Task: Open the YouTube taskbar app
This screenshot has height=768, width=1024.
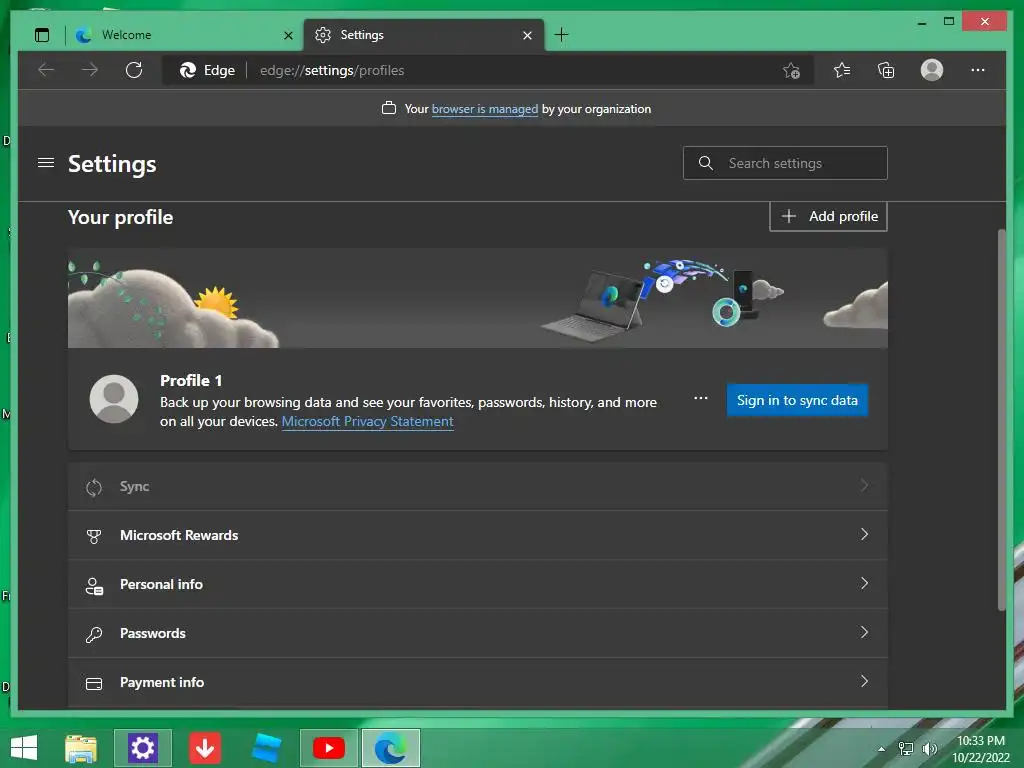Action: [x=328, y=748]
